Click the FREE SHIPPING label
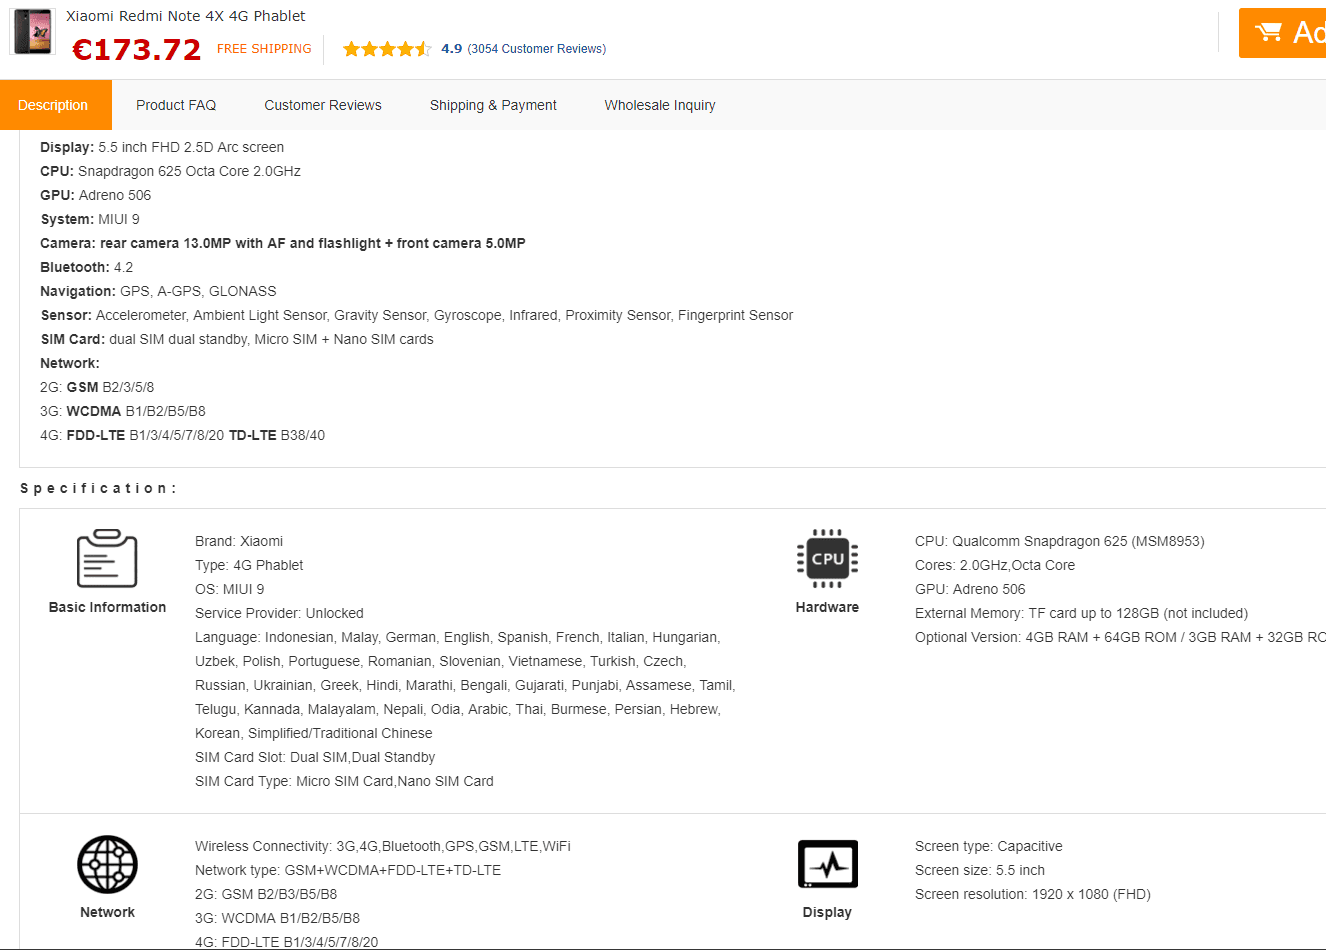This screenshot has width=1326, height=950. tap(264, 49)
